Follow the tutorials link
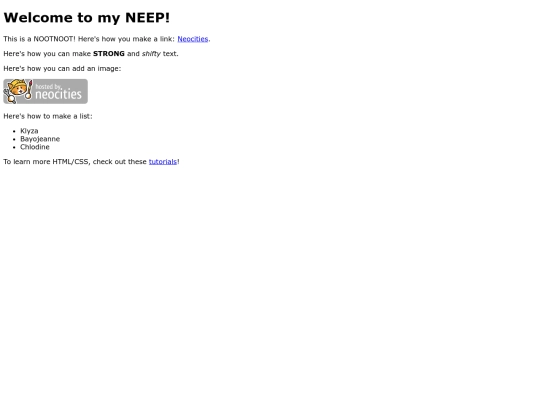 pos(163,162)
